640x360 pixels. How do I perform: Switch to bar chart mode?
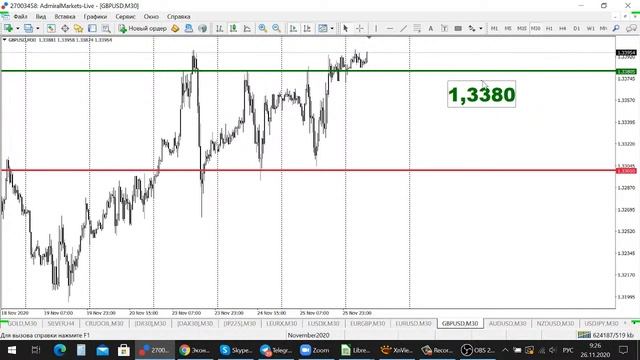tap(220, 28)
